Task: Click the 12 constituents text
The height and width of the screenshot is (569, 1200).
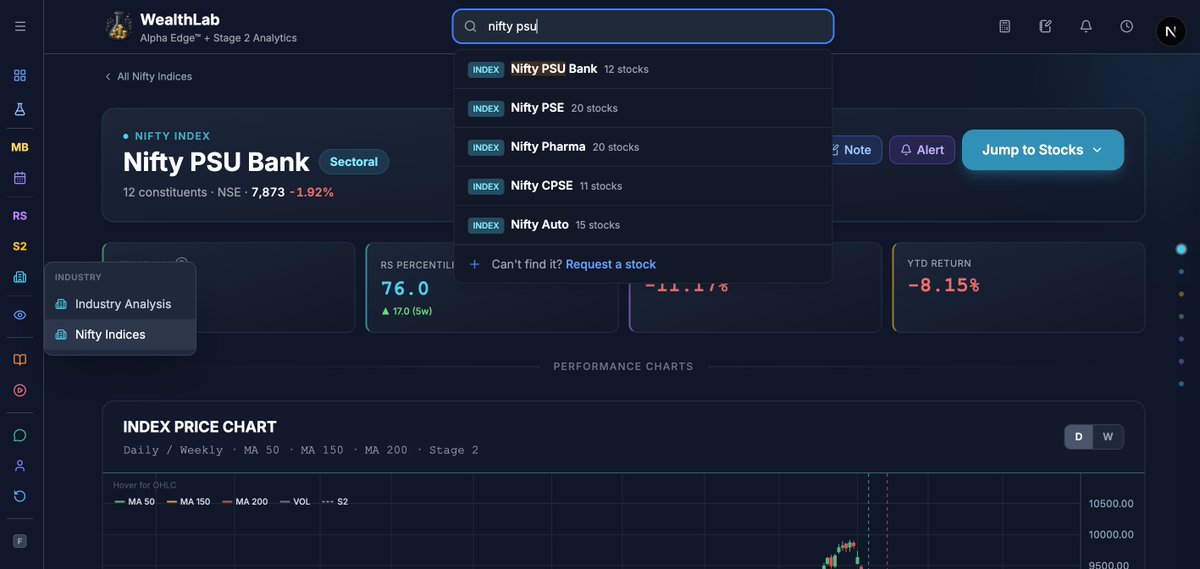Action: click(165, 192)
